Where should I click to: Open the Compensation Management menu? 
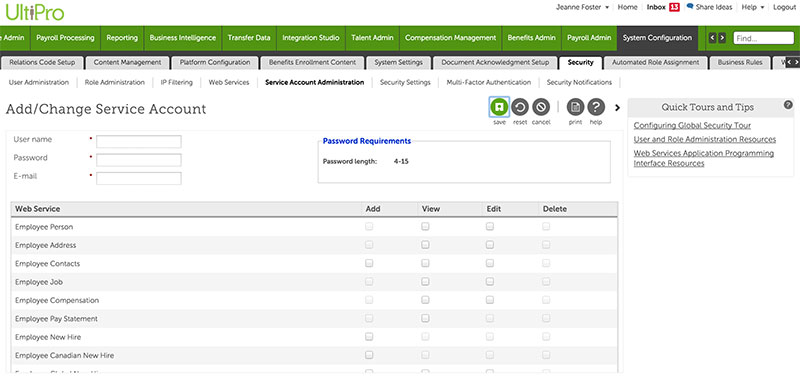451,38
